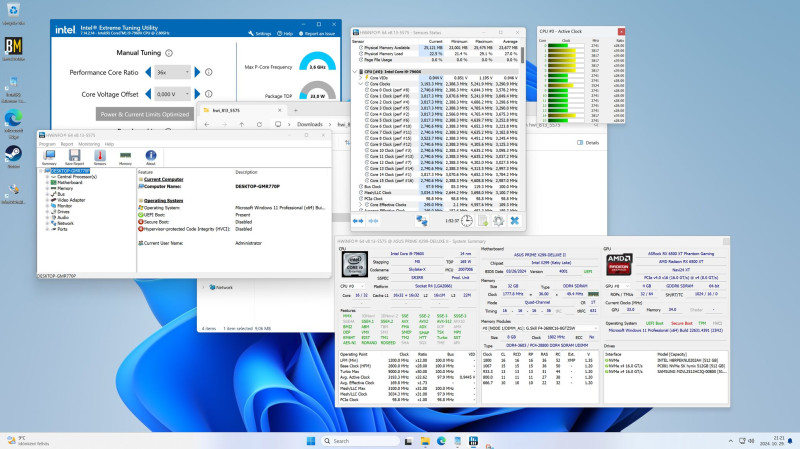Viewport: 800px width, 449px height.
Task: Increase Core Voltage Offset with right arrow
Action: [x=197, y=94]
